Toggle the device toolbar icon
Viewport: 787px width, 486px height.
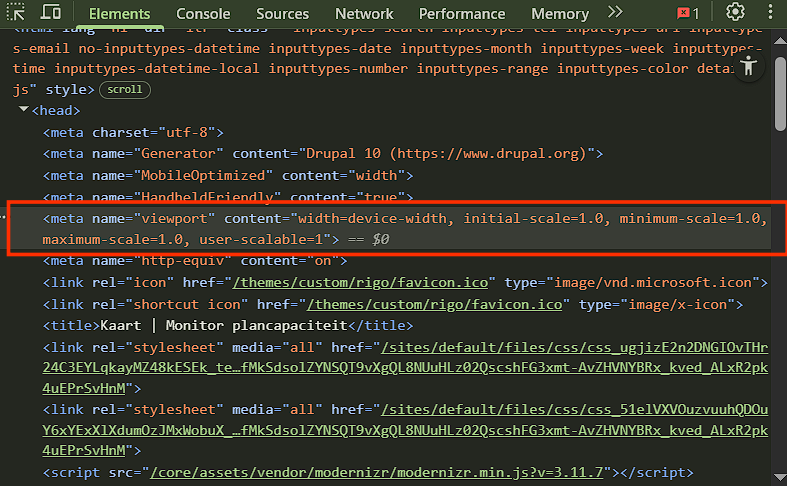pos(50,13)
